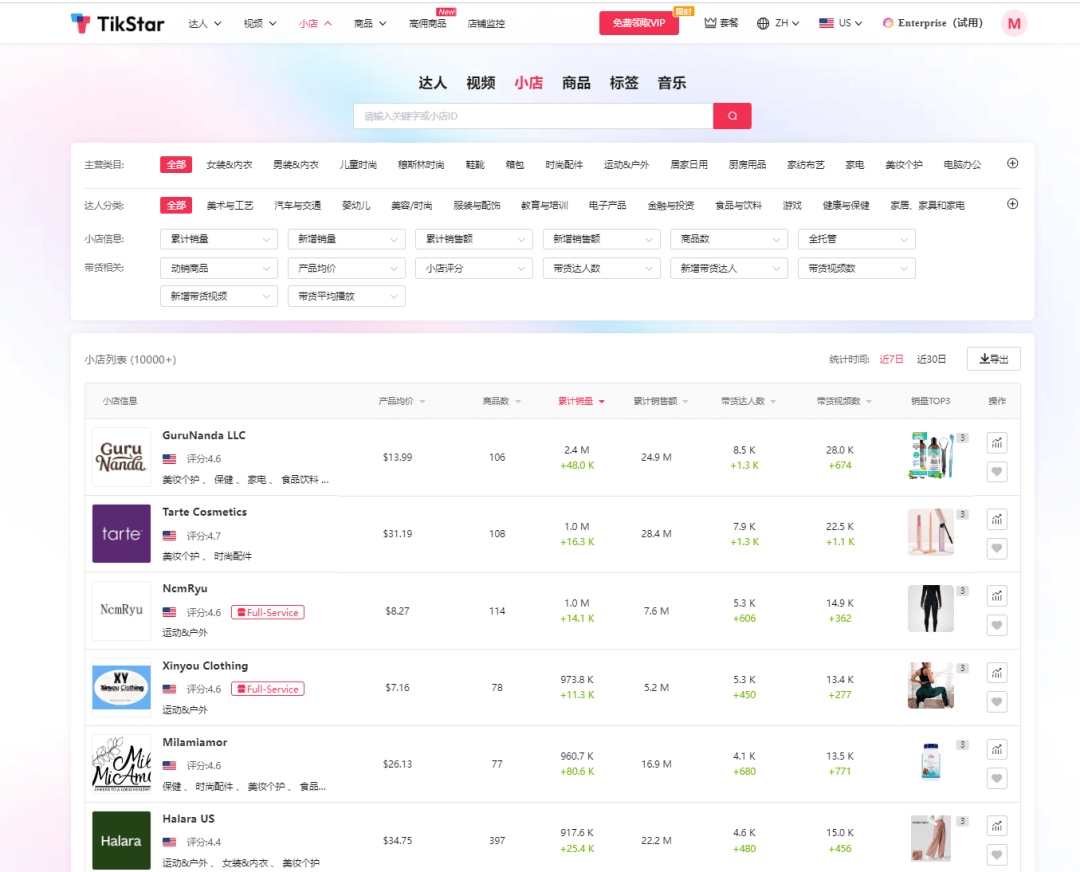Screen dimensions: 1080x872
Task: Click the keyword search input field
Action: click(532, 116)
